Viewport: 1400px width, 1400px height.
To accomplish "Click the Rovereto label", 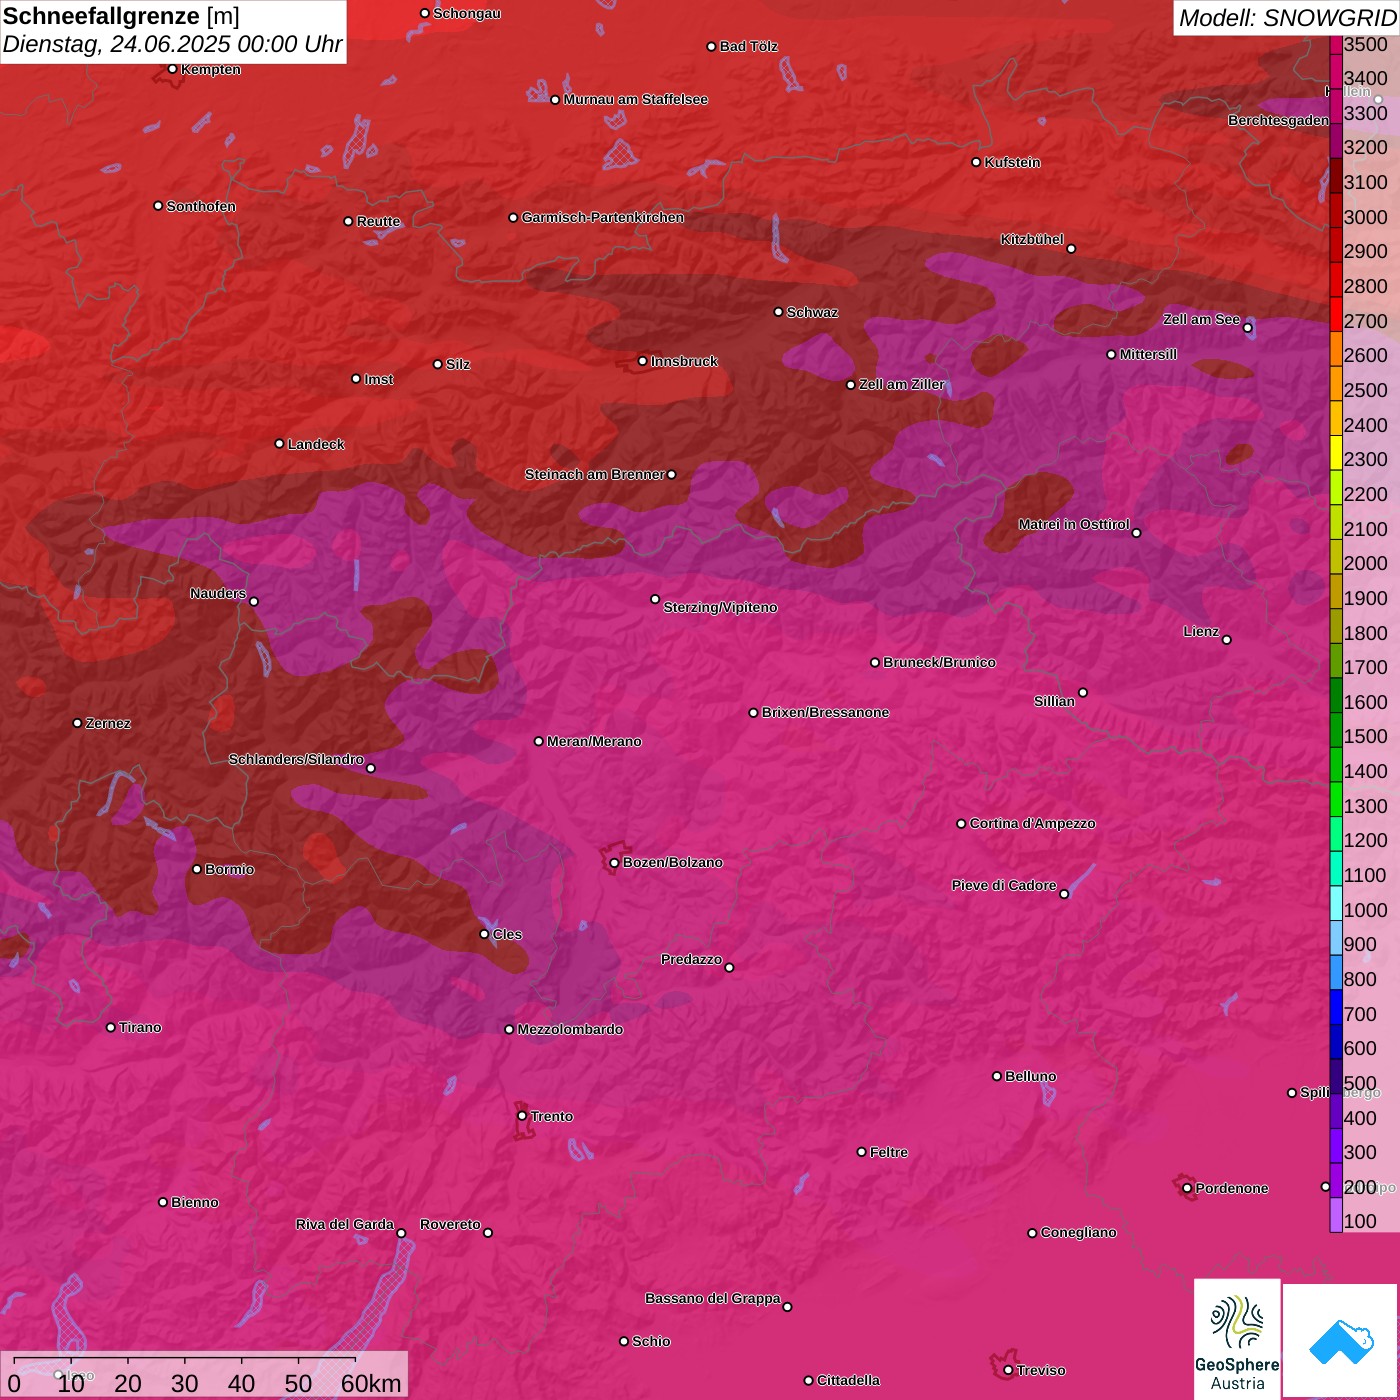I will point(450,1224).
